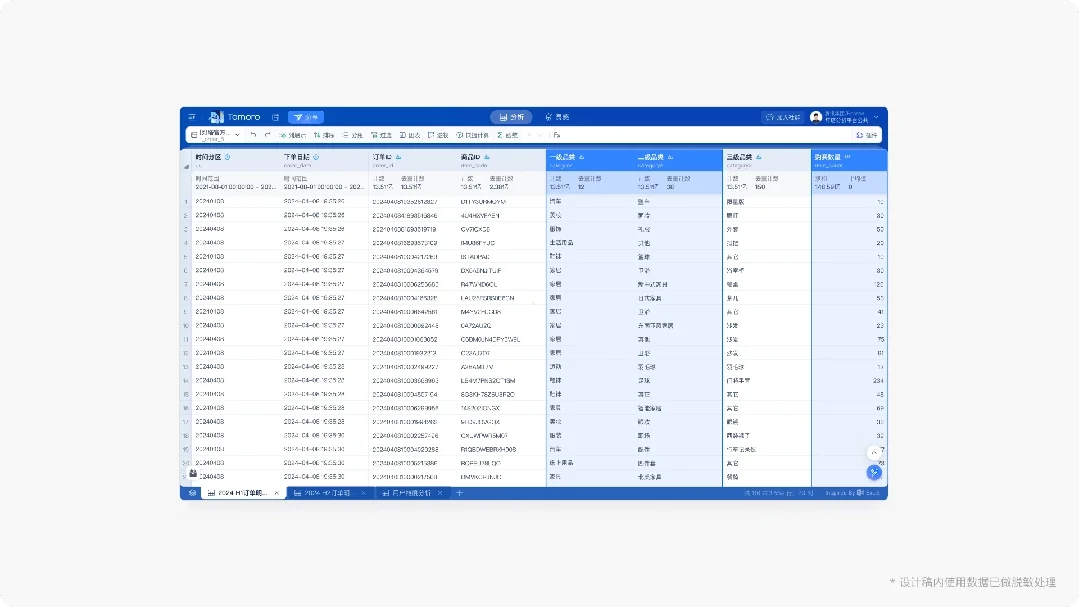Click the text type icon next to 订单ID
The width and height of the screenshot is (1079, 607).
point(398,157)
